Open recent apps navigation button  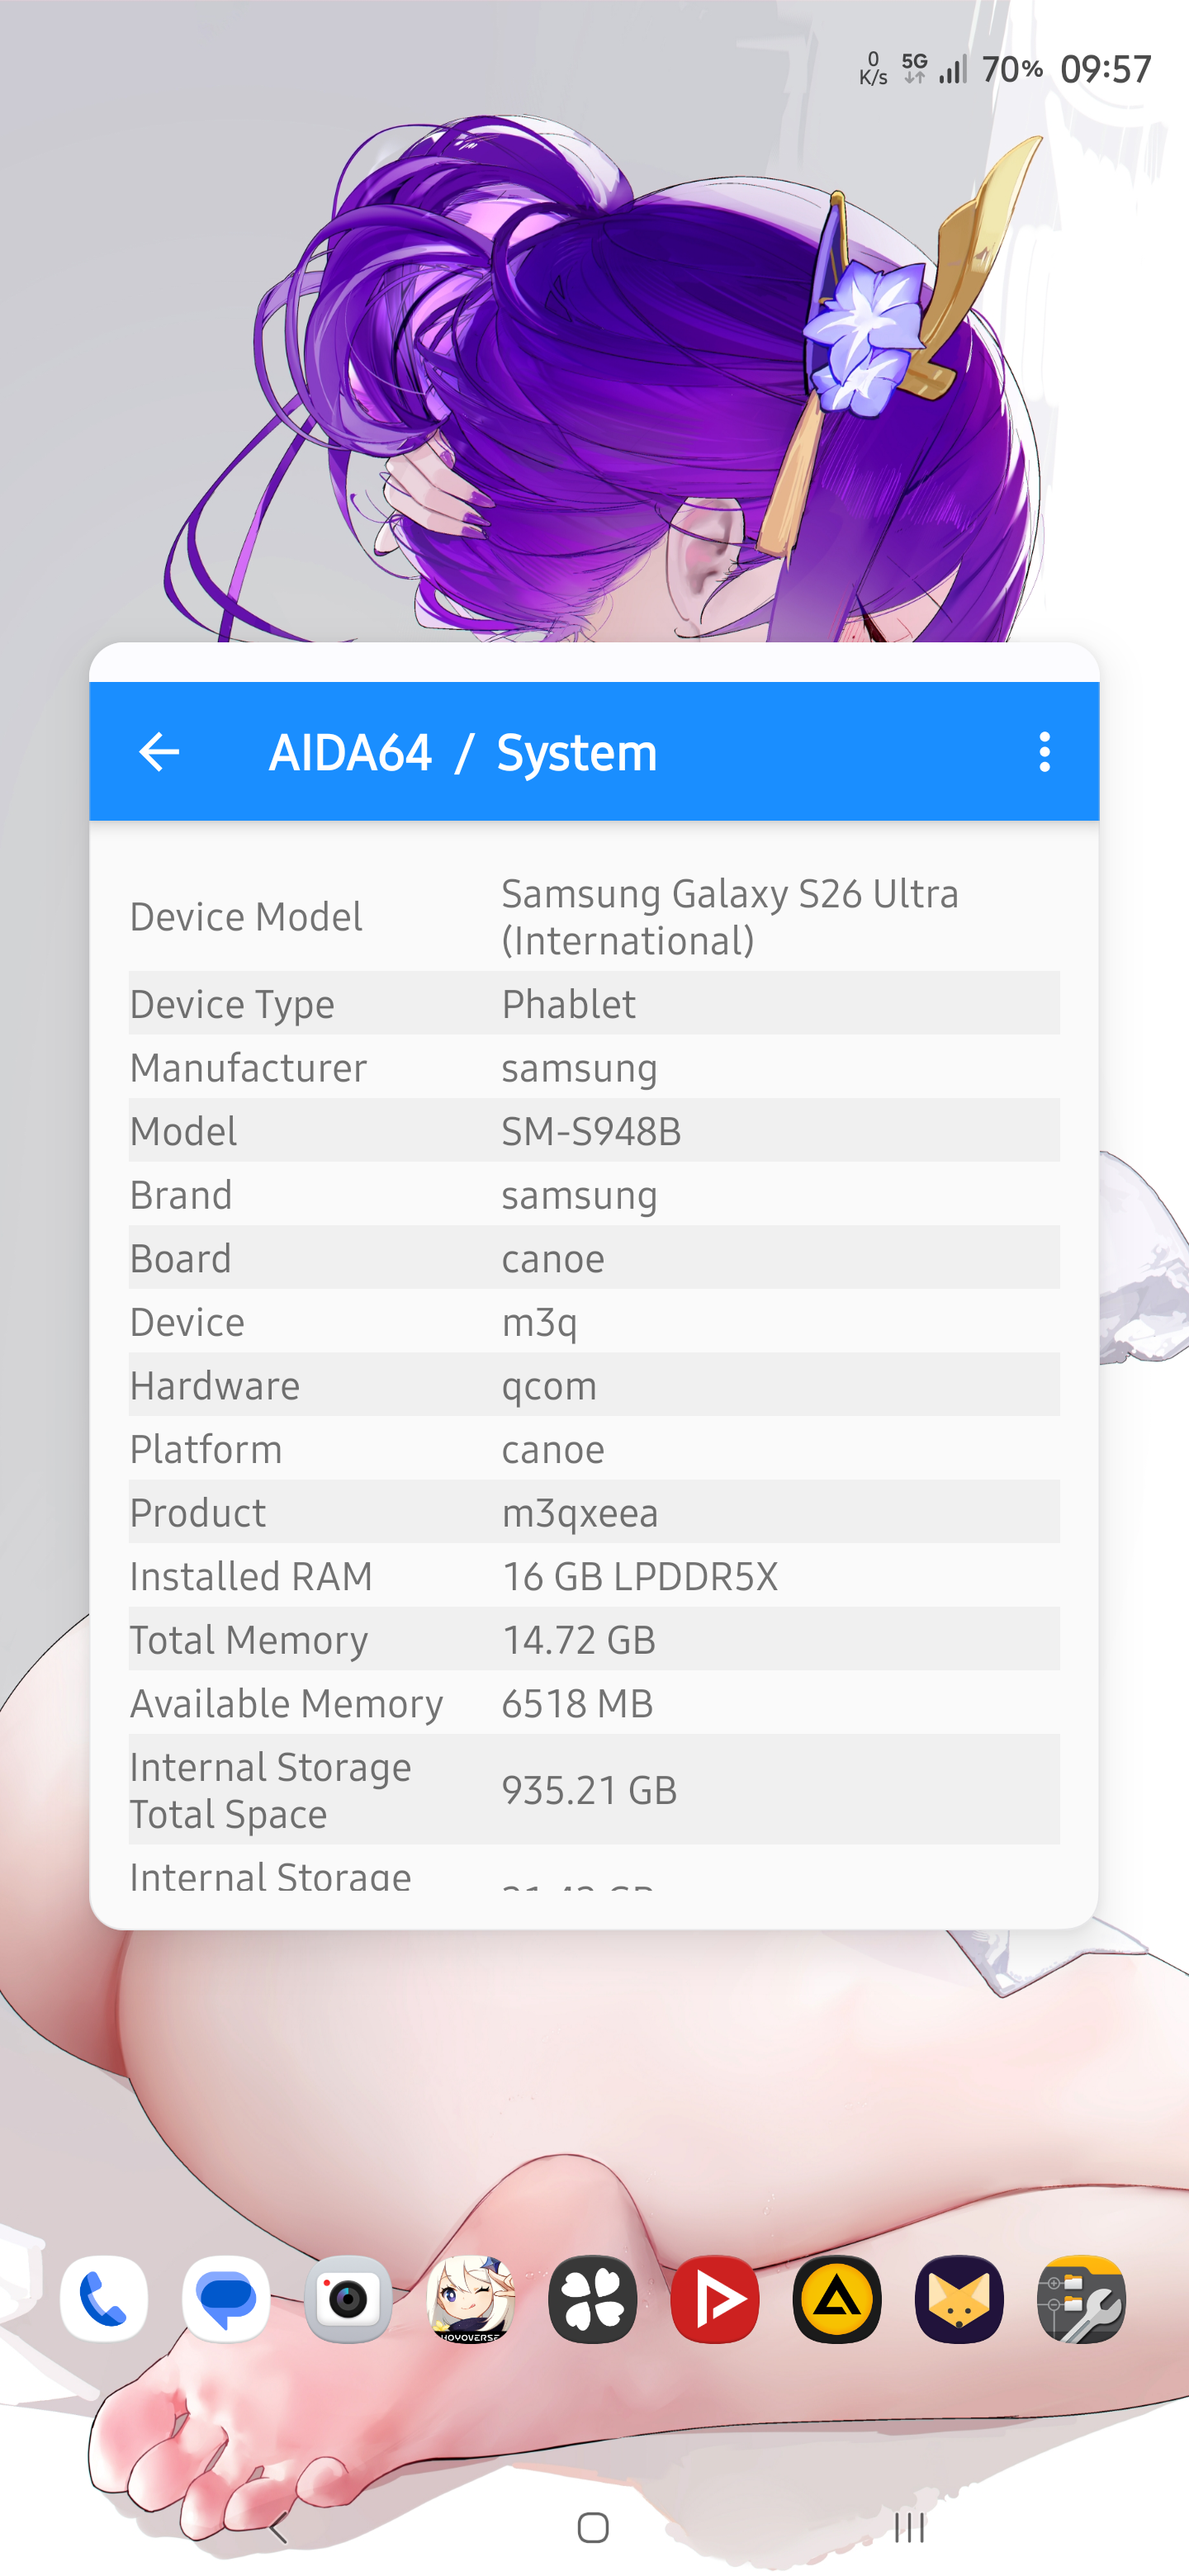click(x=909, y=2527)
